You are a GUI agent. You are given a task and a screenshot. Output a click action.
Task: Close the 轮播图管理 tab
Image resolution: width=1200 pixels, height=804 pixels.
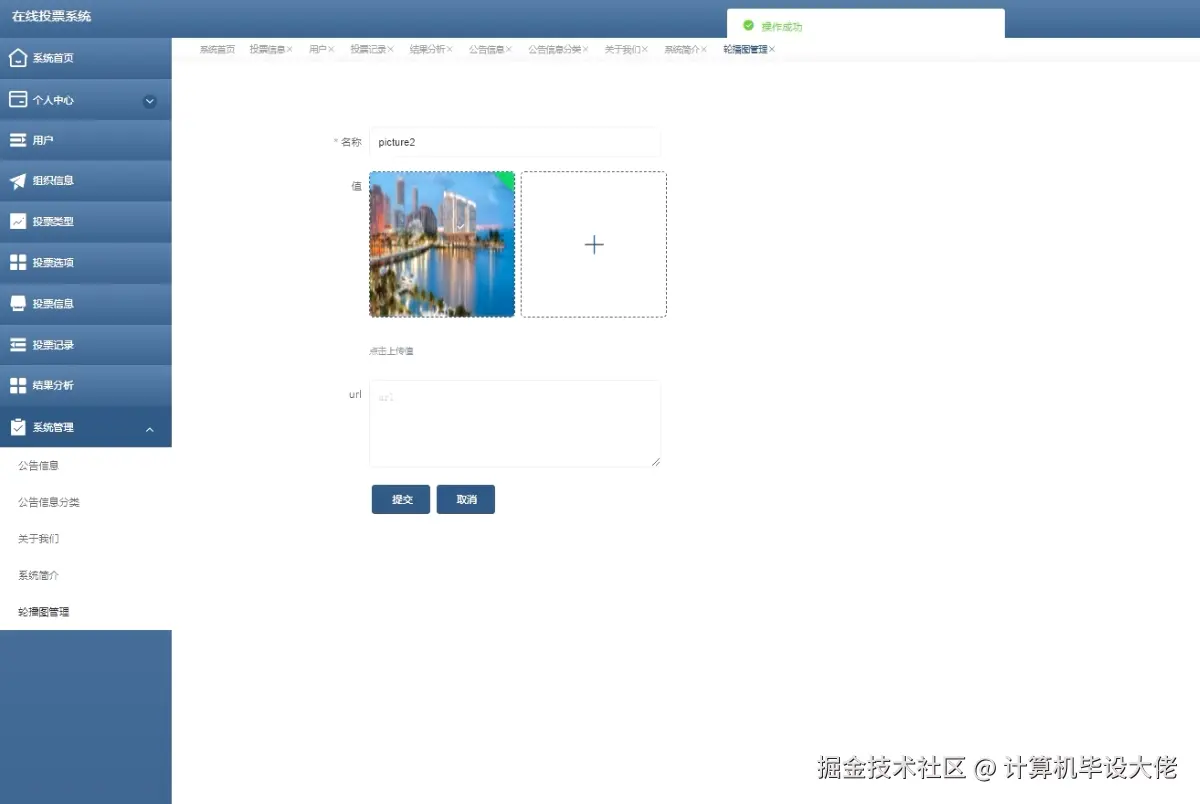(774, 47)
